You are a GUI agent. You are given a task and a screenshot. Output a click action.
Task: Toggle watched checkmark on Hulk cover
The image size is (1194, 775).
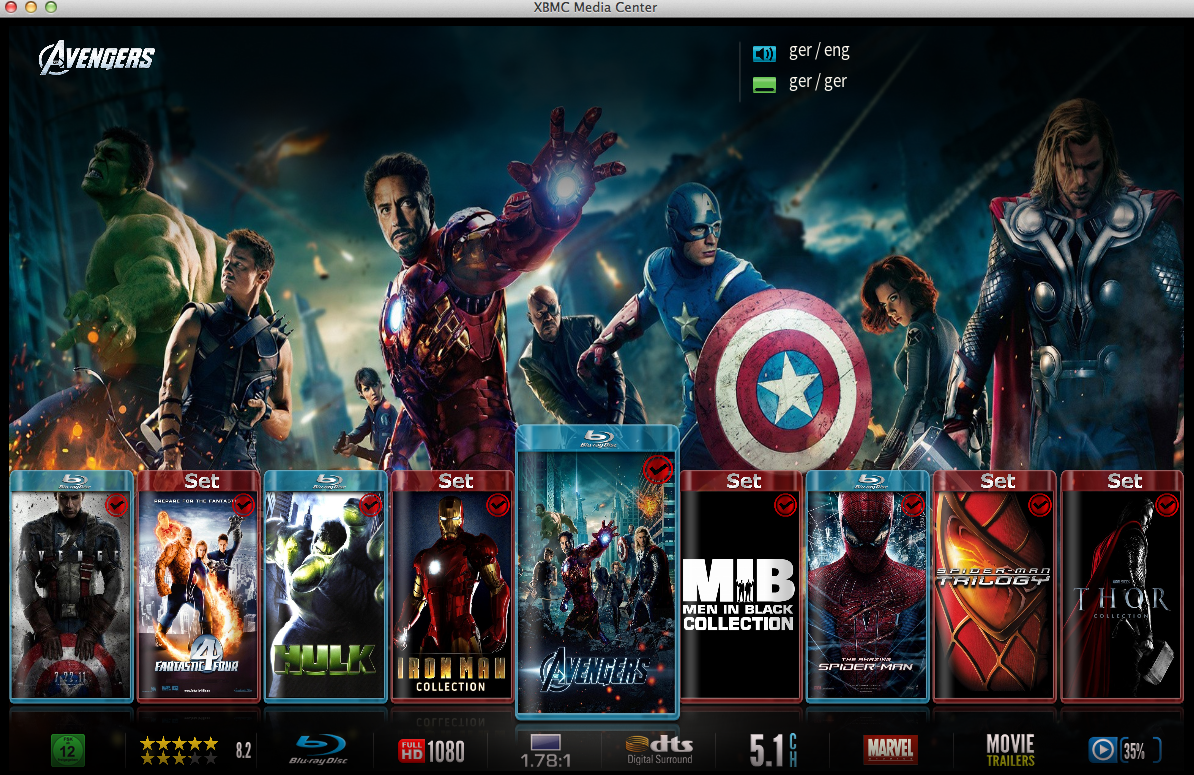[x=370, y=505]
